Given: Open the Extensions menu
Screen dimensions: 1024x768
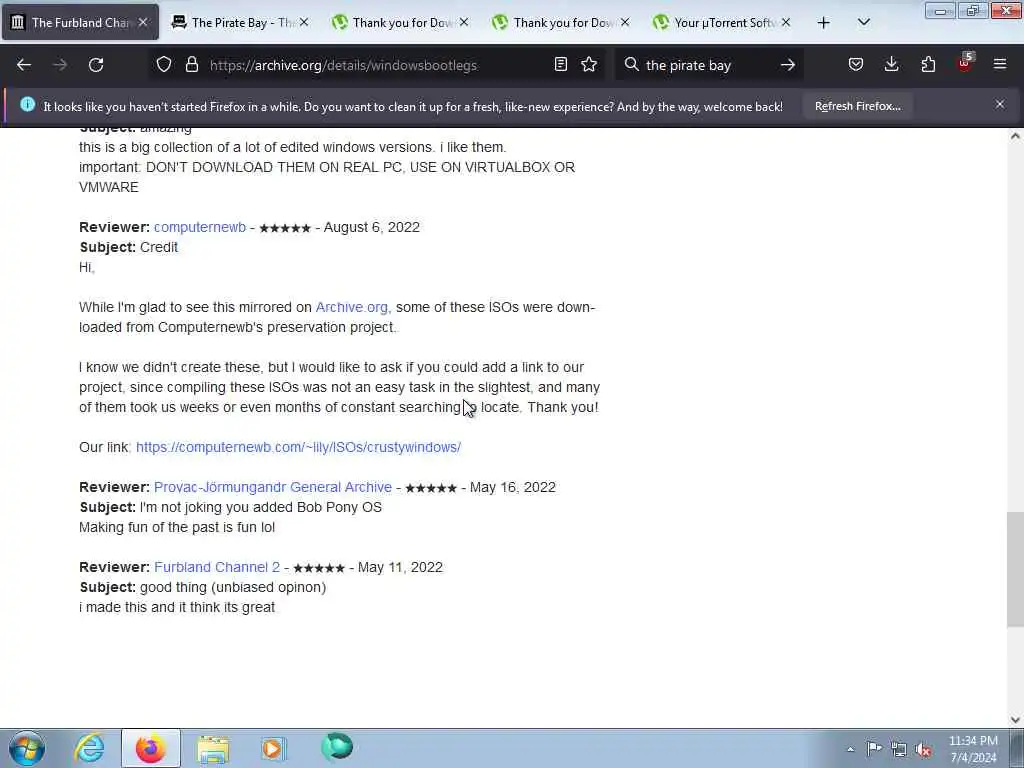Looking at the screenshot, I should point(928,65).
